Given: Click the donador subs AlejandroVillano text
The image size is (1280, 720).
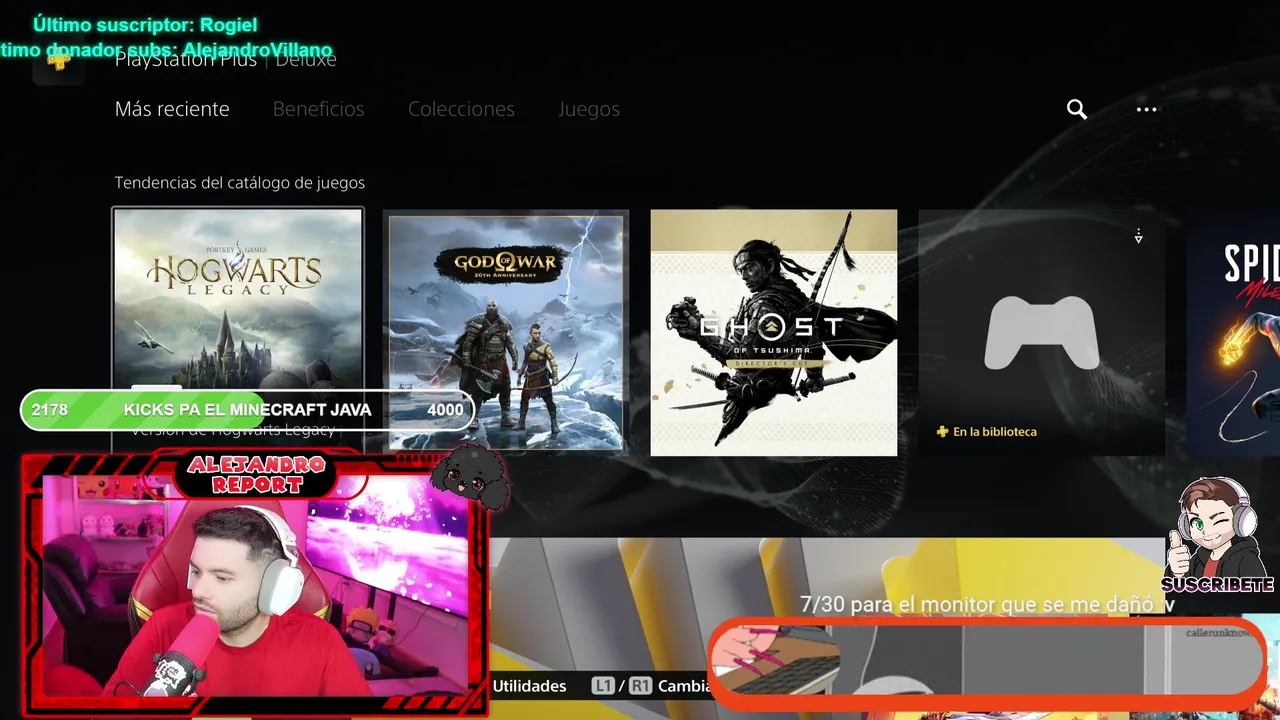Looking at the screenshot, I should click(x=166, y=50).
